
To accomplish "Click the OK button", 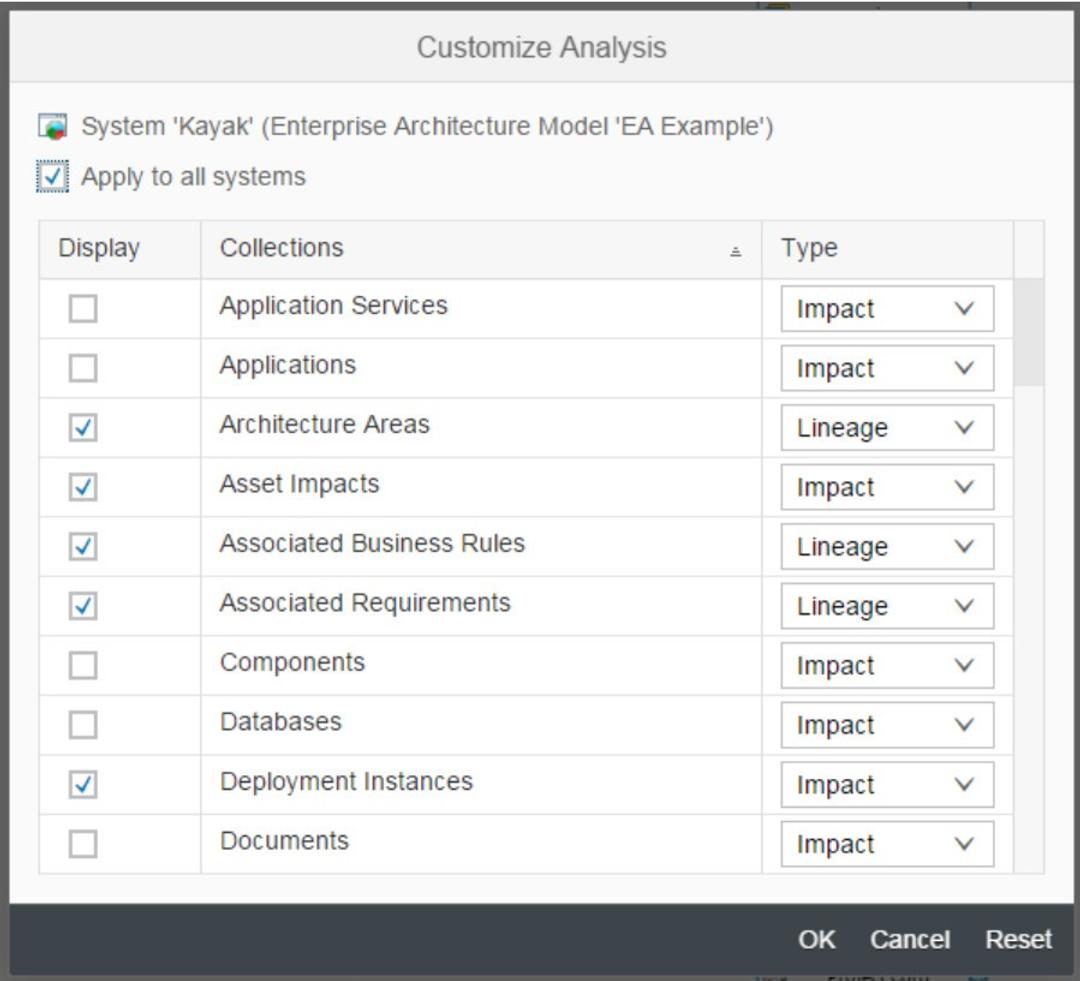I will [816, 939].
